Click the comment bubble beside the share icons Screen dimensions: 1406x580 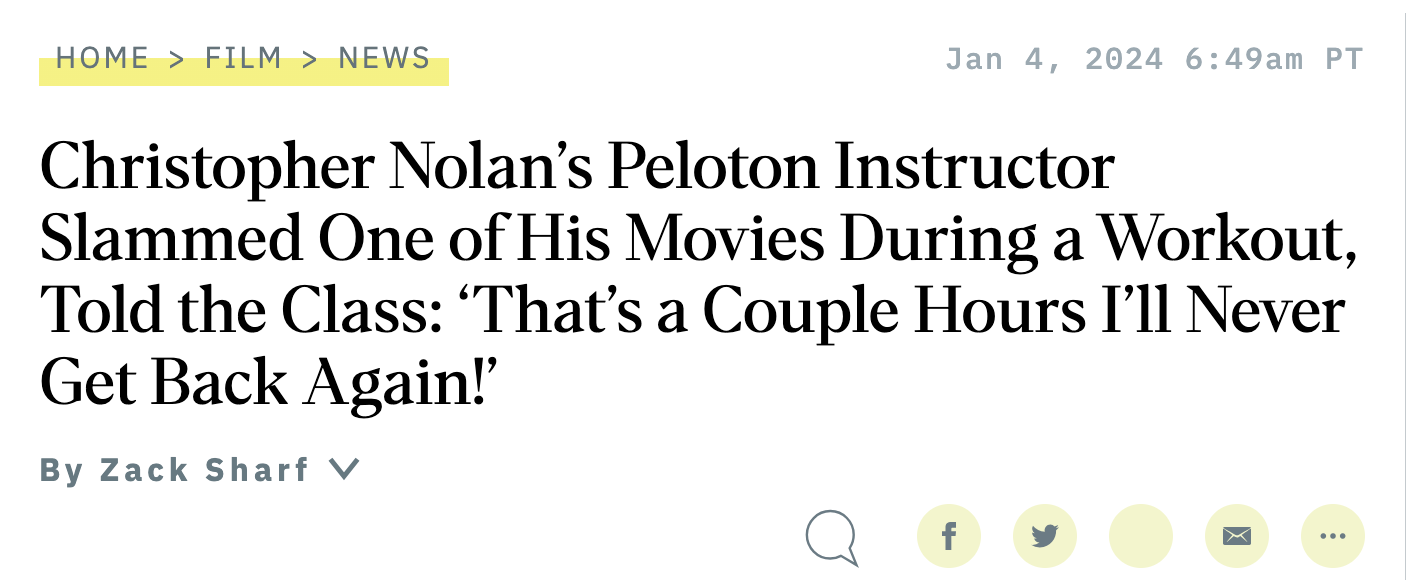click(833, 536)
